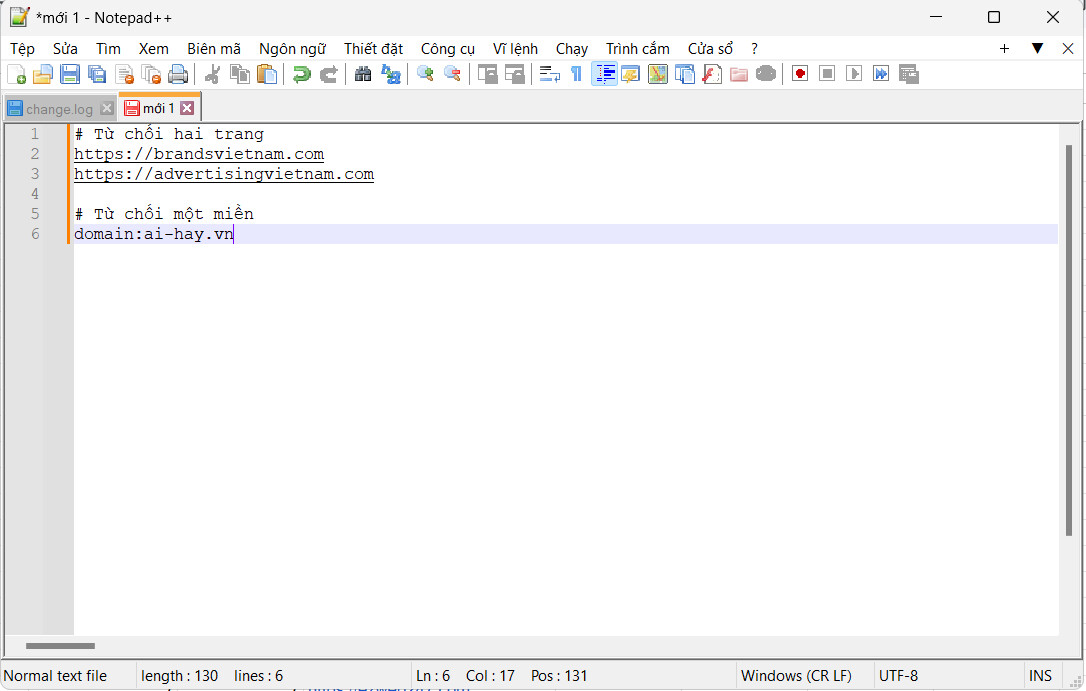The height and width of the screenshot is (691, 1086).
Task: Toggle file monitoring (tail -f) icon
Action: (766, 74)
